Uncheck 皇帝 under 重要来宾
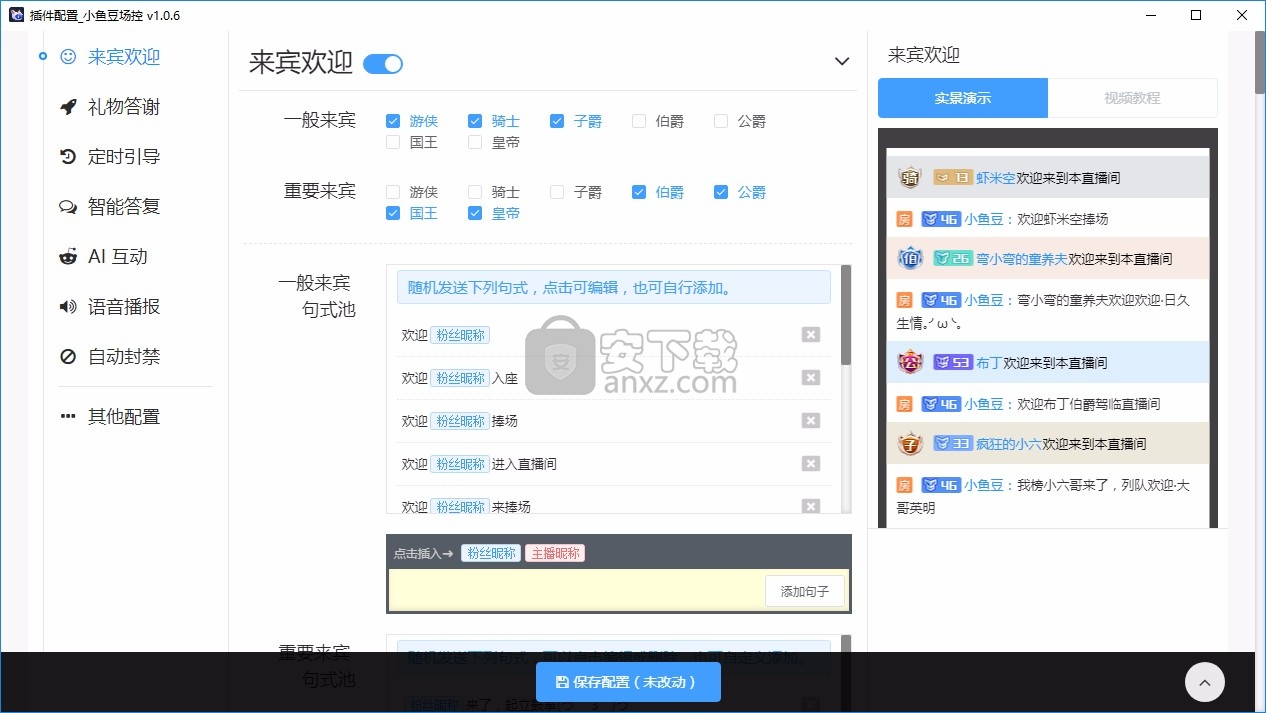 click(475, 213)
